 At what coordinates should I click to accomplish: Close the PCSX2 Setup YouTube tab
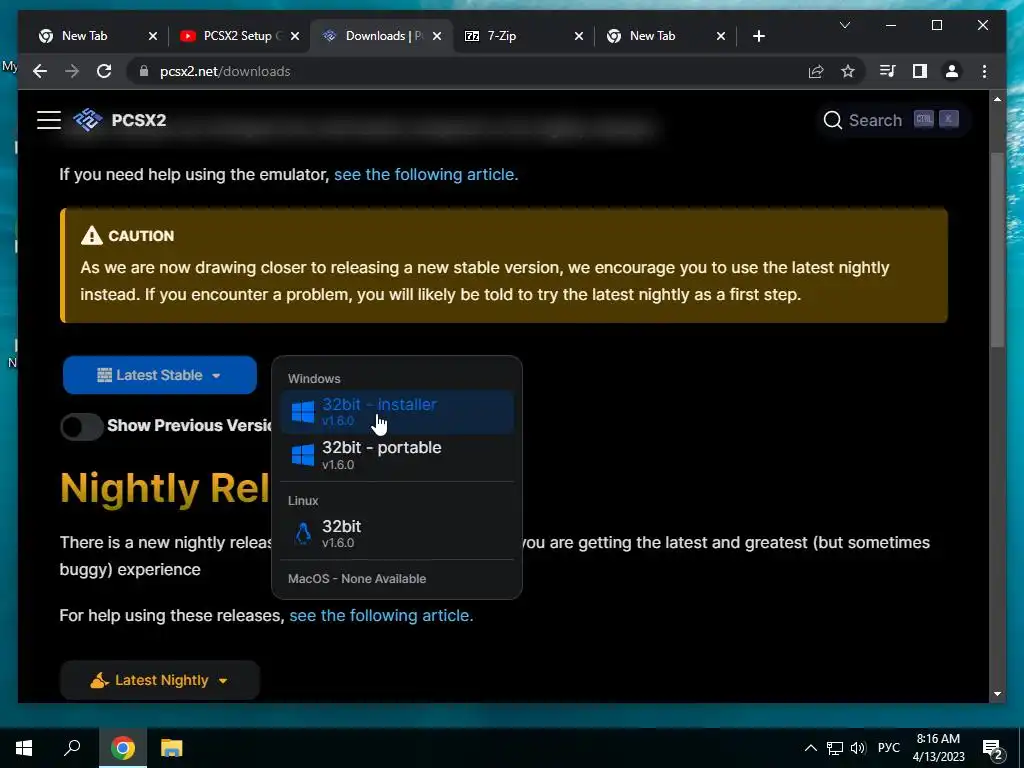point(295,36)
